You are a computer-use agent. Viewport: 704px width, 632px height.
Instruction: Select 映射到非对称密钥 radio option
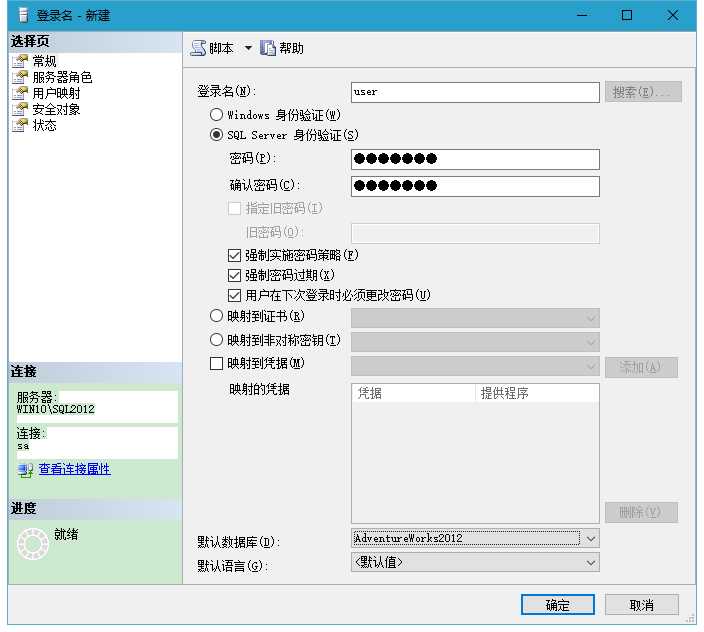click(x=216, y=340)
